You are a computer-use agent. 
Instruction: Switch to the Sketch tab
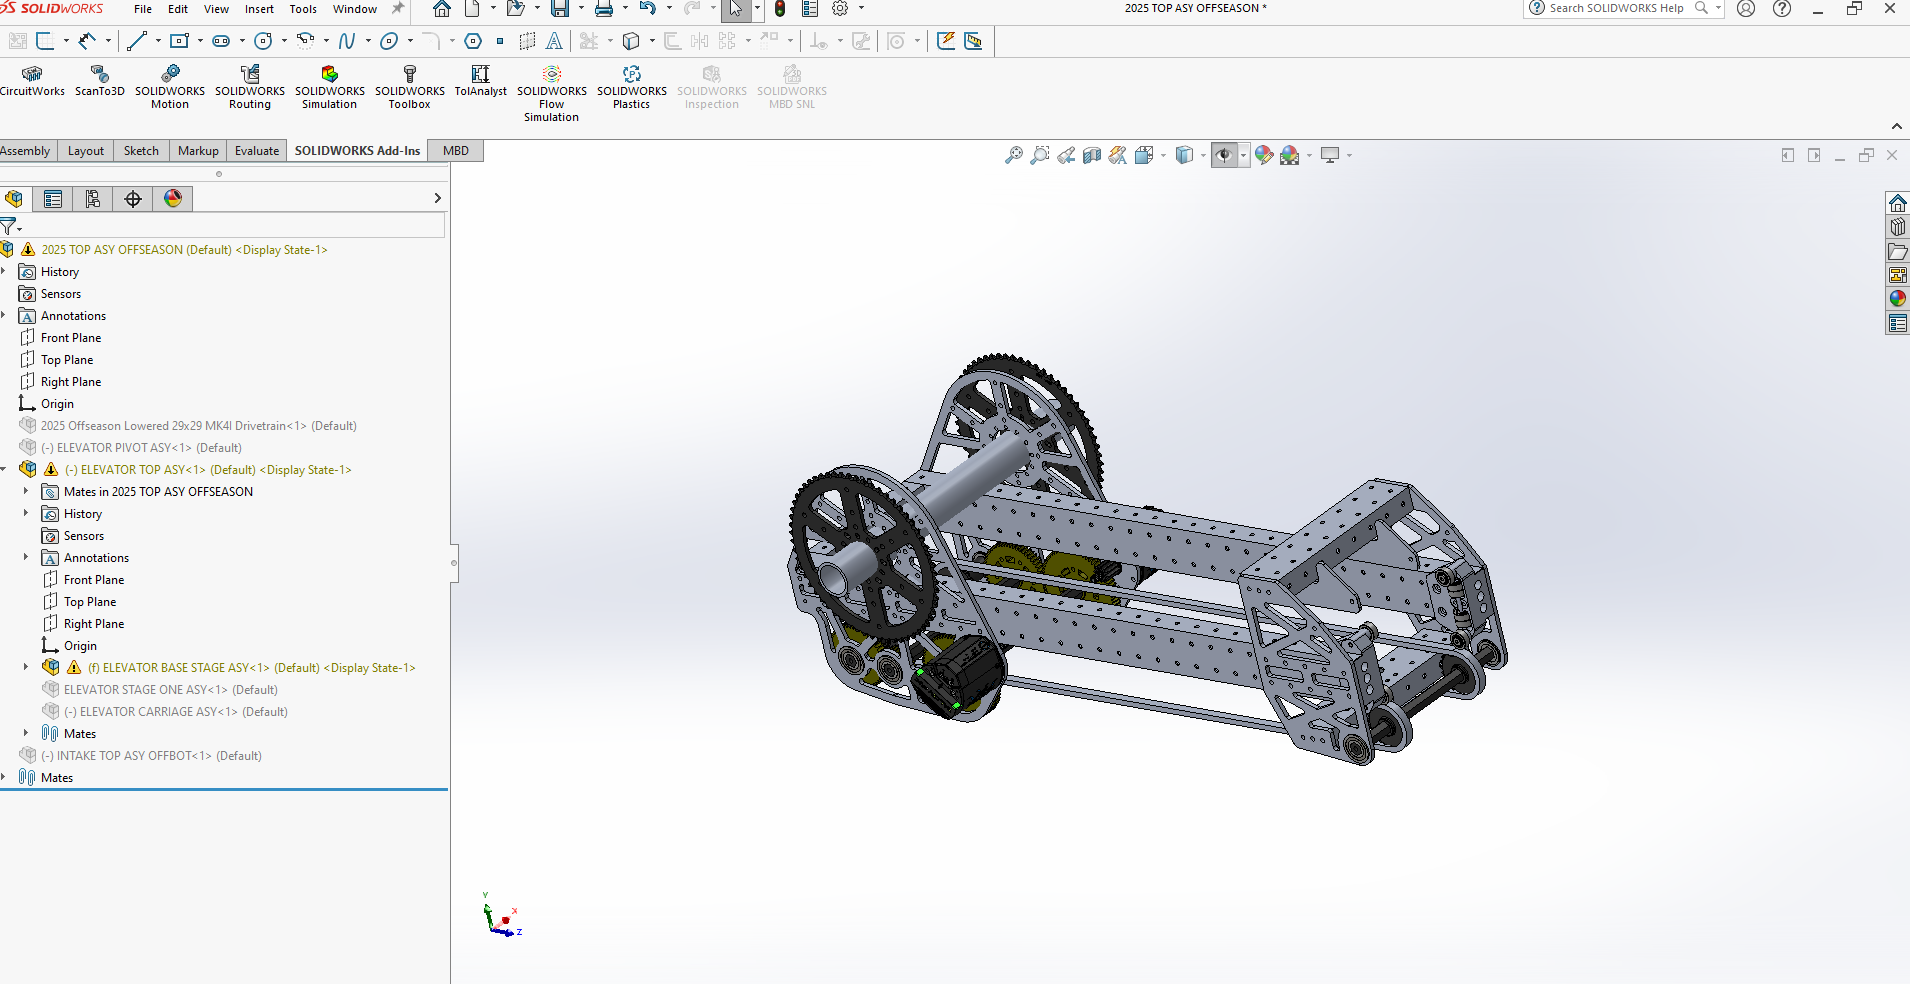click(141, 151)
